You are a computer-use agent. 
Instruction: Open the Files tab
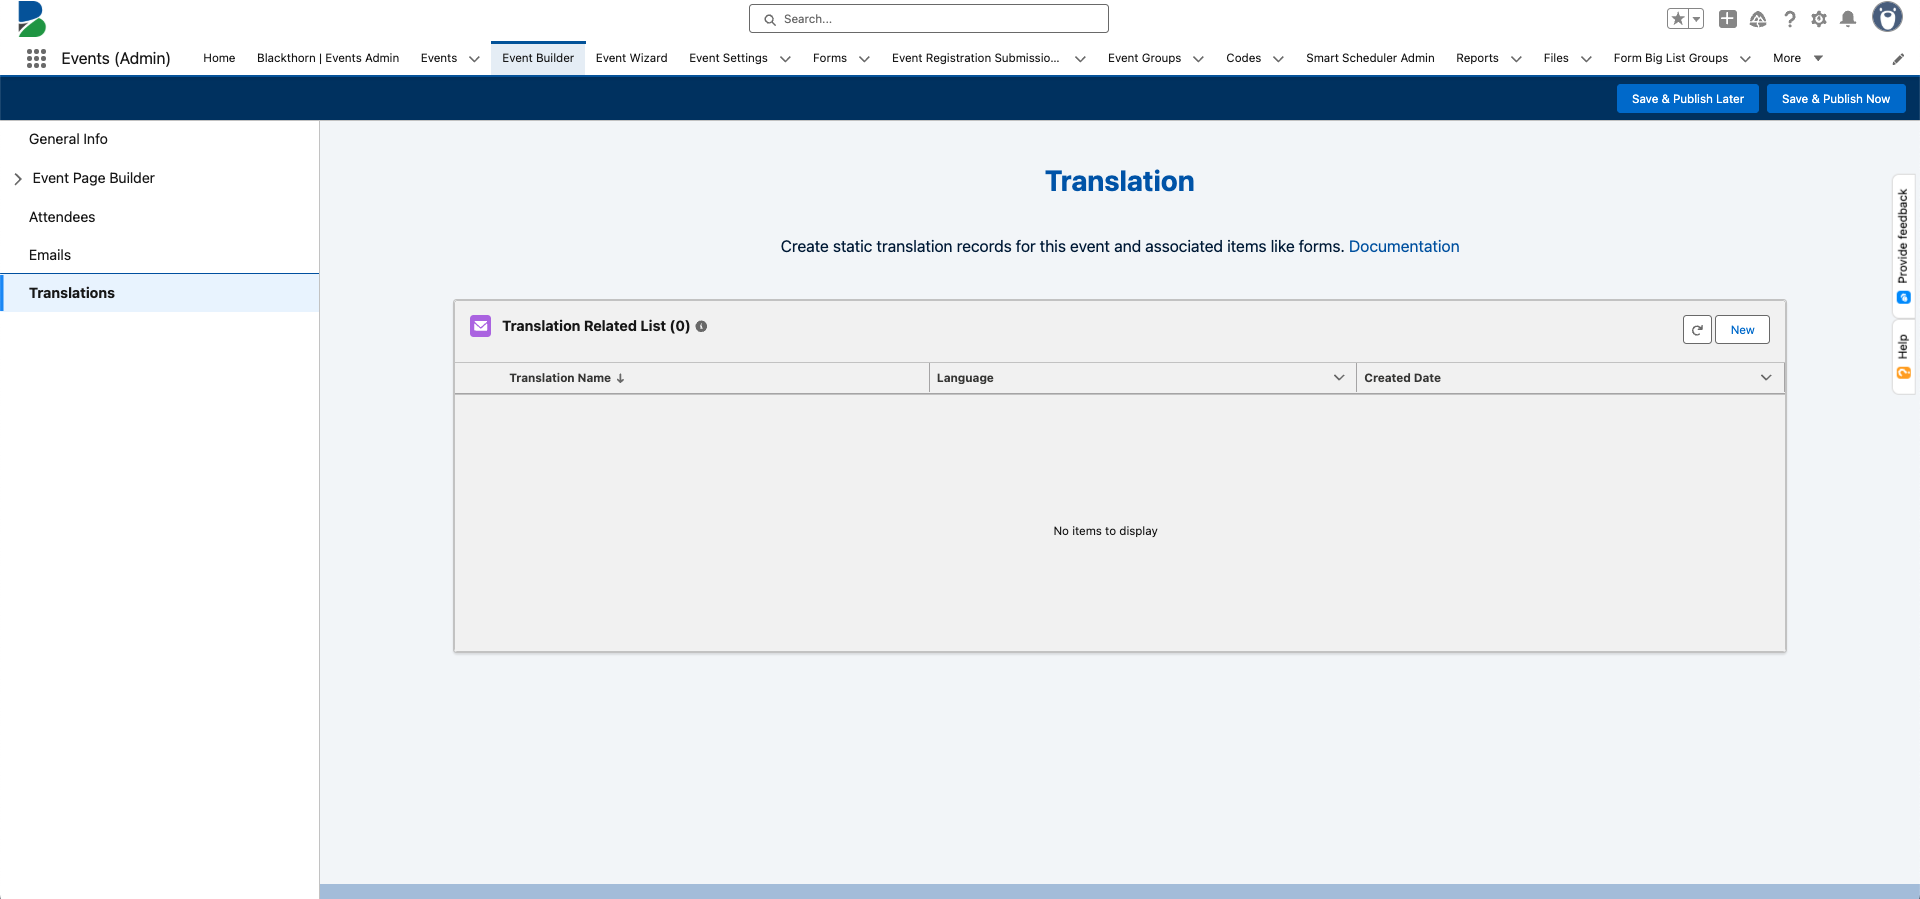1556,58
